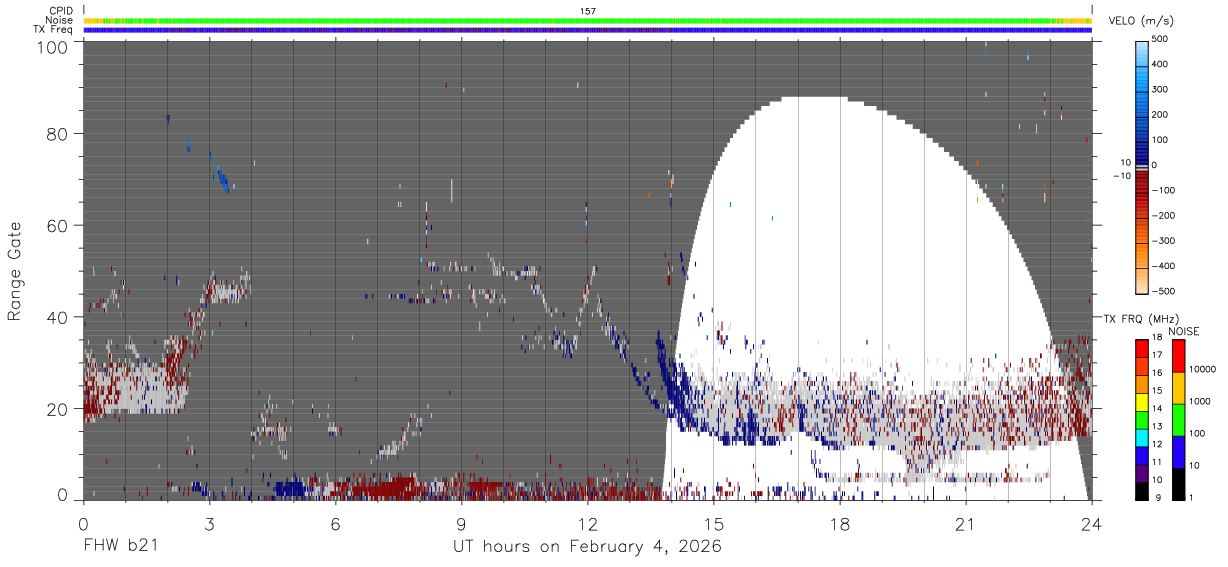
Task: Click the NOISE legend title
Action: click(x=1183, y=331)
